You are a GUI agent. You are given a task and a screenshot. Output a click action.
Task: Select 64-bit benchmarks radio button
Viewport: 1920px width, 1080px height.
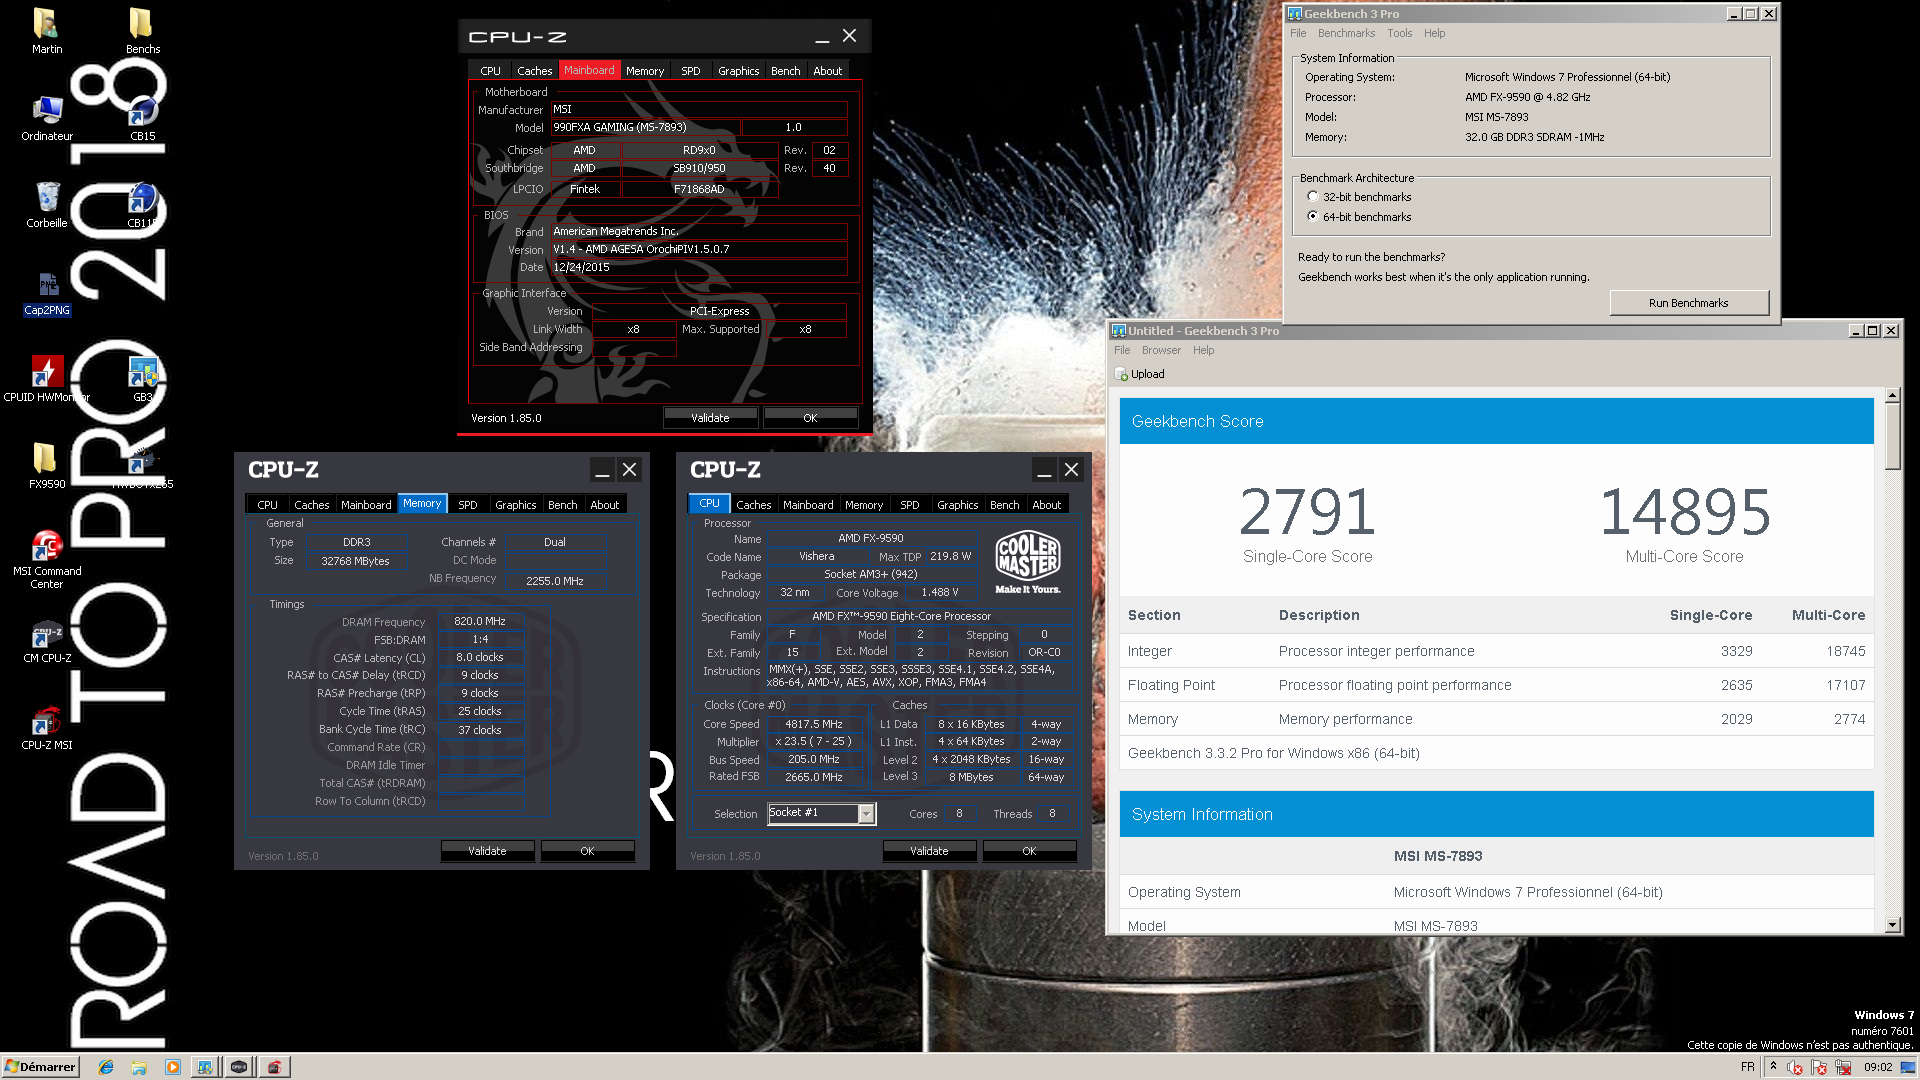coord(1313,216)
